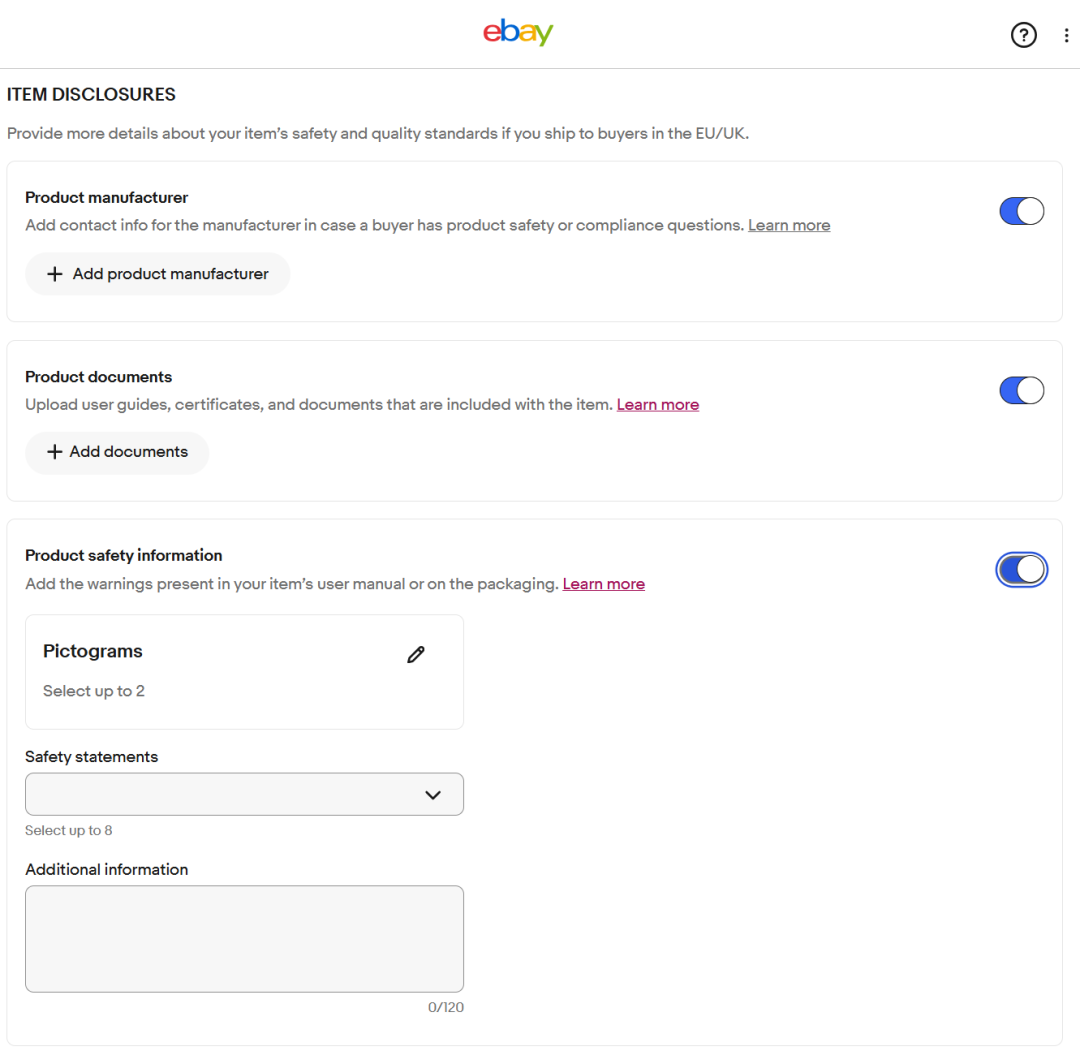Open Learn more link for Product documents
Viewport: 1080px width, 1051px height.
(x=658, y=405)
